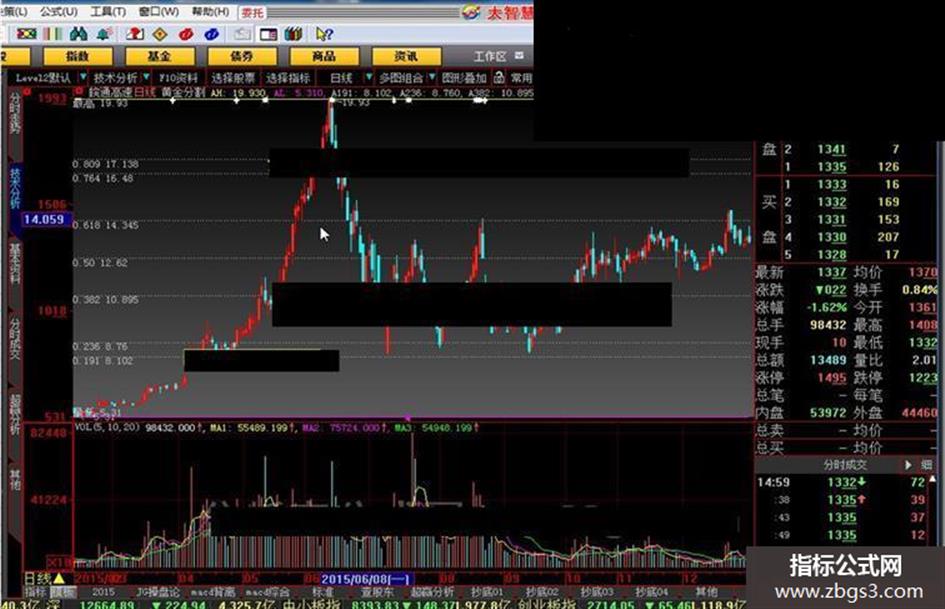The height and width of the screenshot is (609, 945).
Task: Select the macd背离 bottom tab
Action: pos(213,592)
